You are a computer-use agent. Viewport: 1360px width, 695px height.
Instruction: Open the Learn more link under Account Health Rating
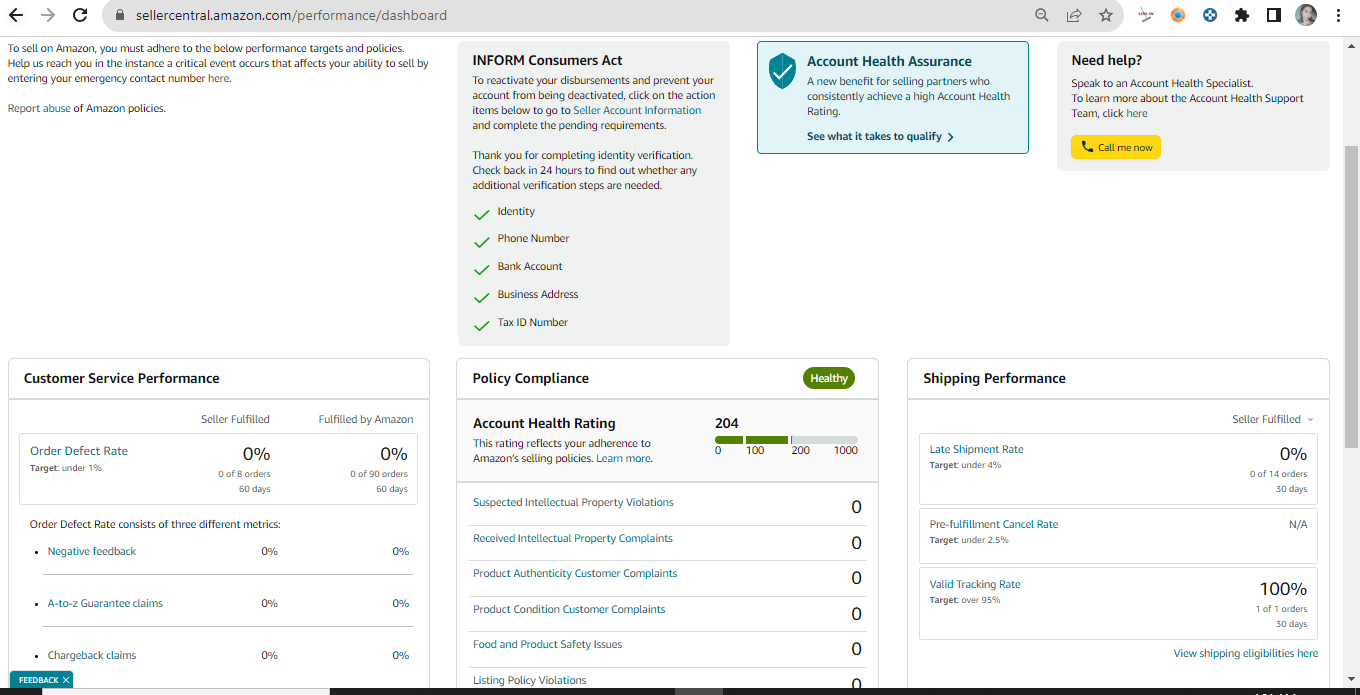click(x=623, y=459)
